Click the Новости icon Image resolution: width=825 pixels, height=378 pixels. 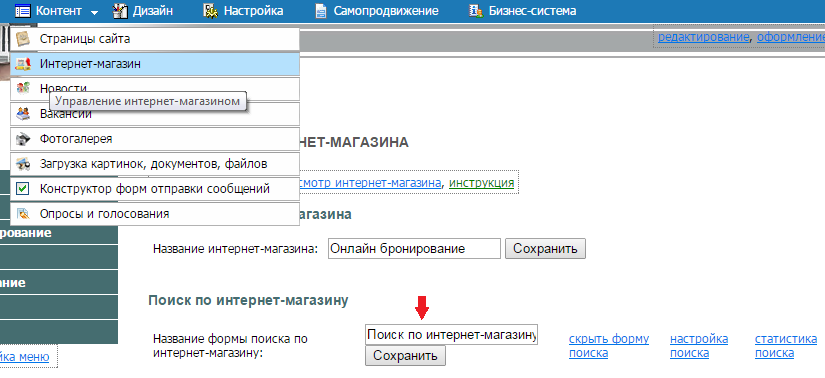point(23,88)
